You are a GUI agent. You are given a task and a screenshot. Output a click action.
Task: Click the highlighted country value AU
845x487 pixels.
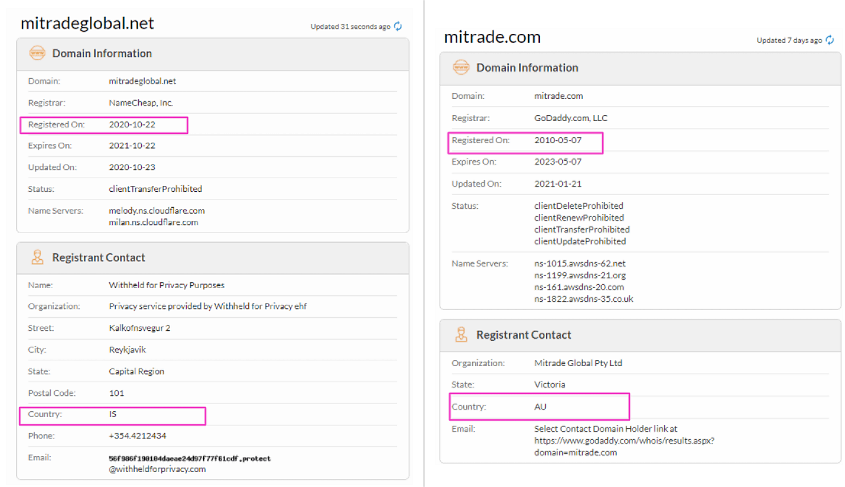point(541,407)
